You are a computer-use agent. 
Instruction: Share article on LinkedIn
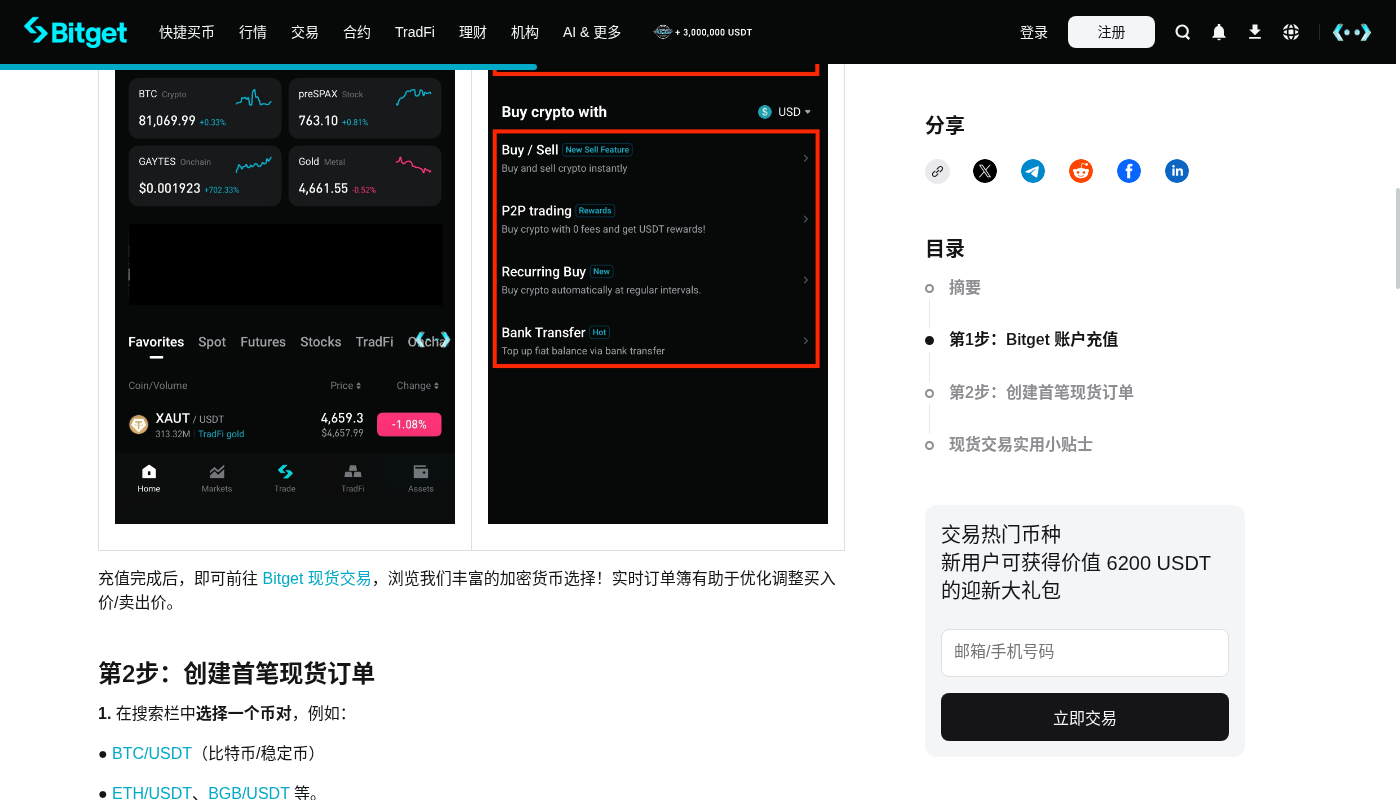coord(1177,171)
